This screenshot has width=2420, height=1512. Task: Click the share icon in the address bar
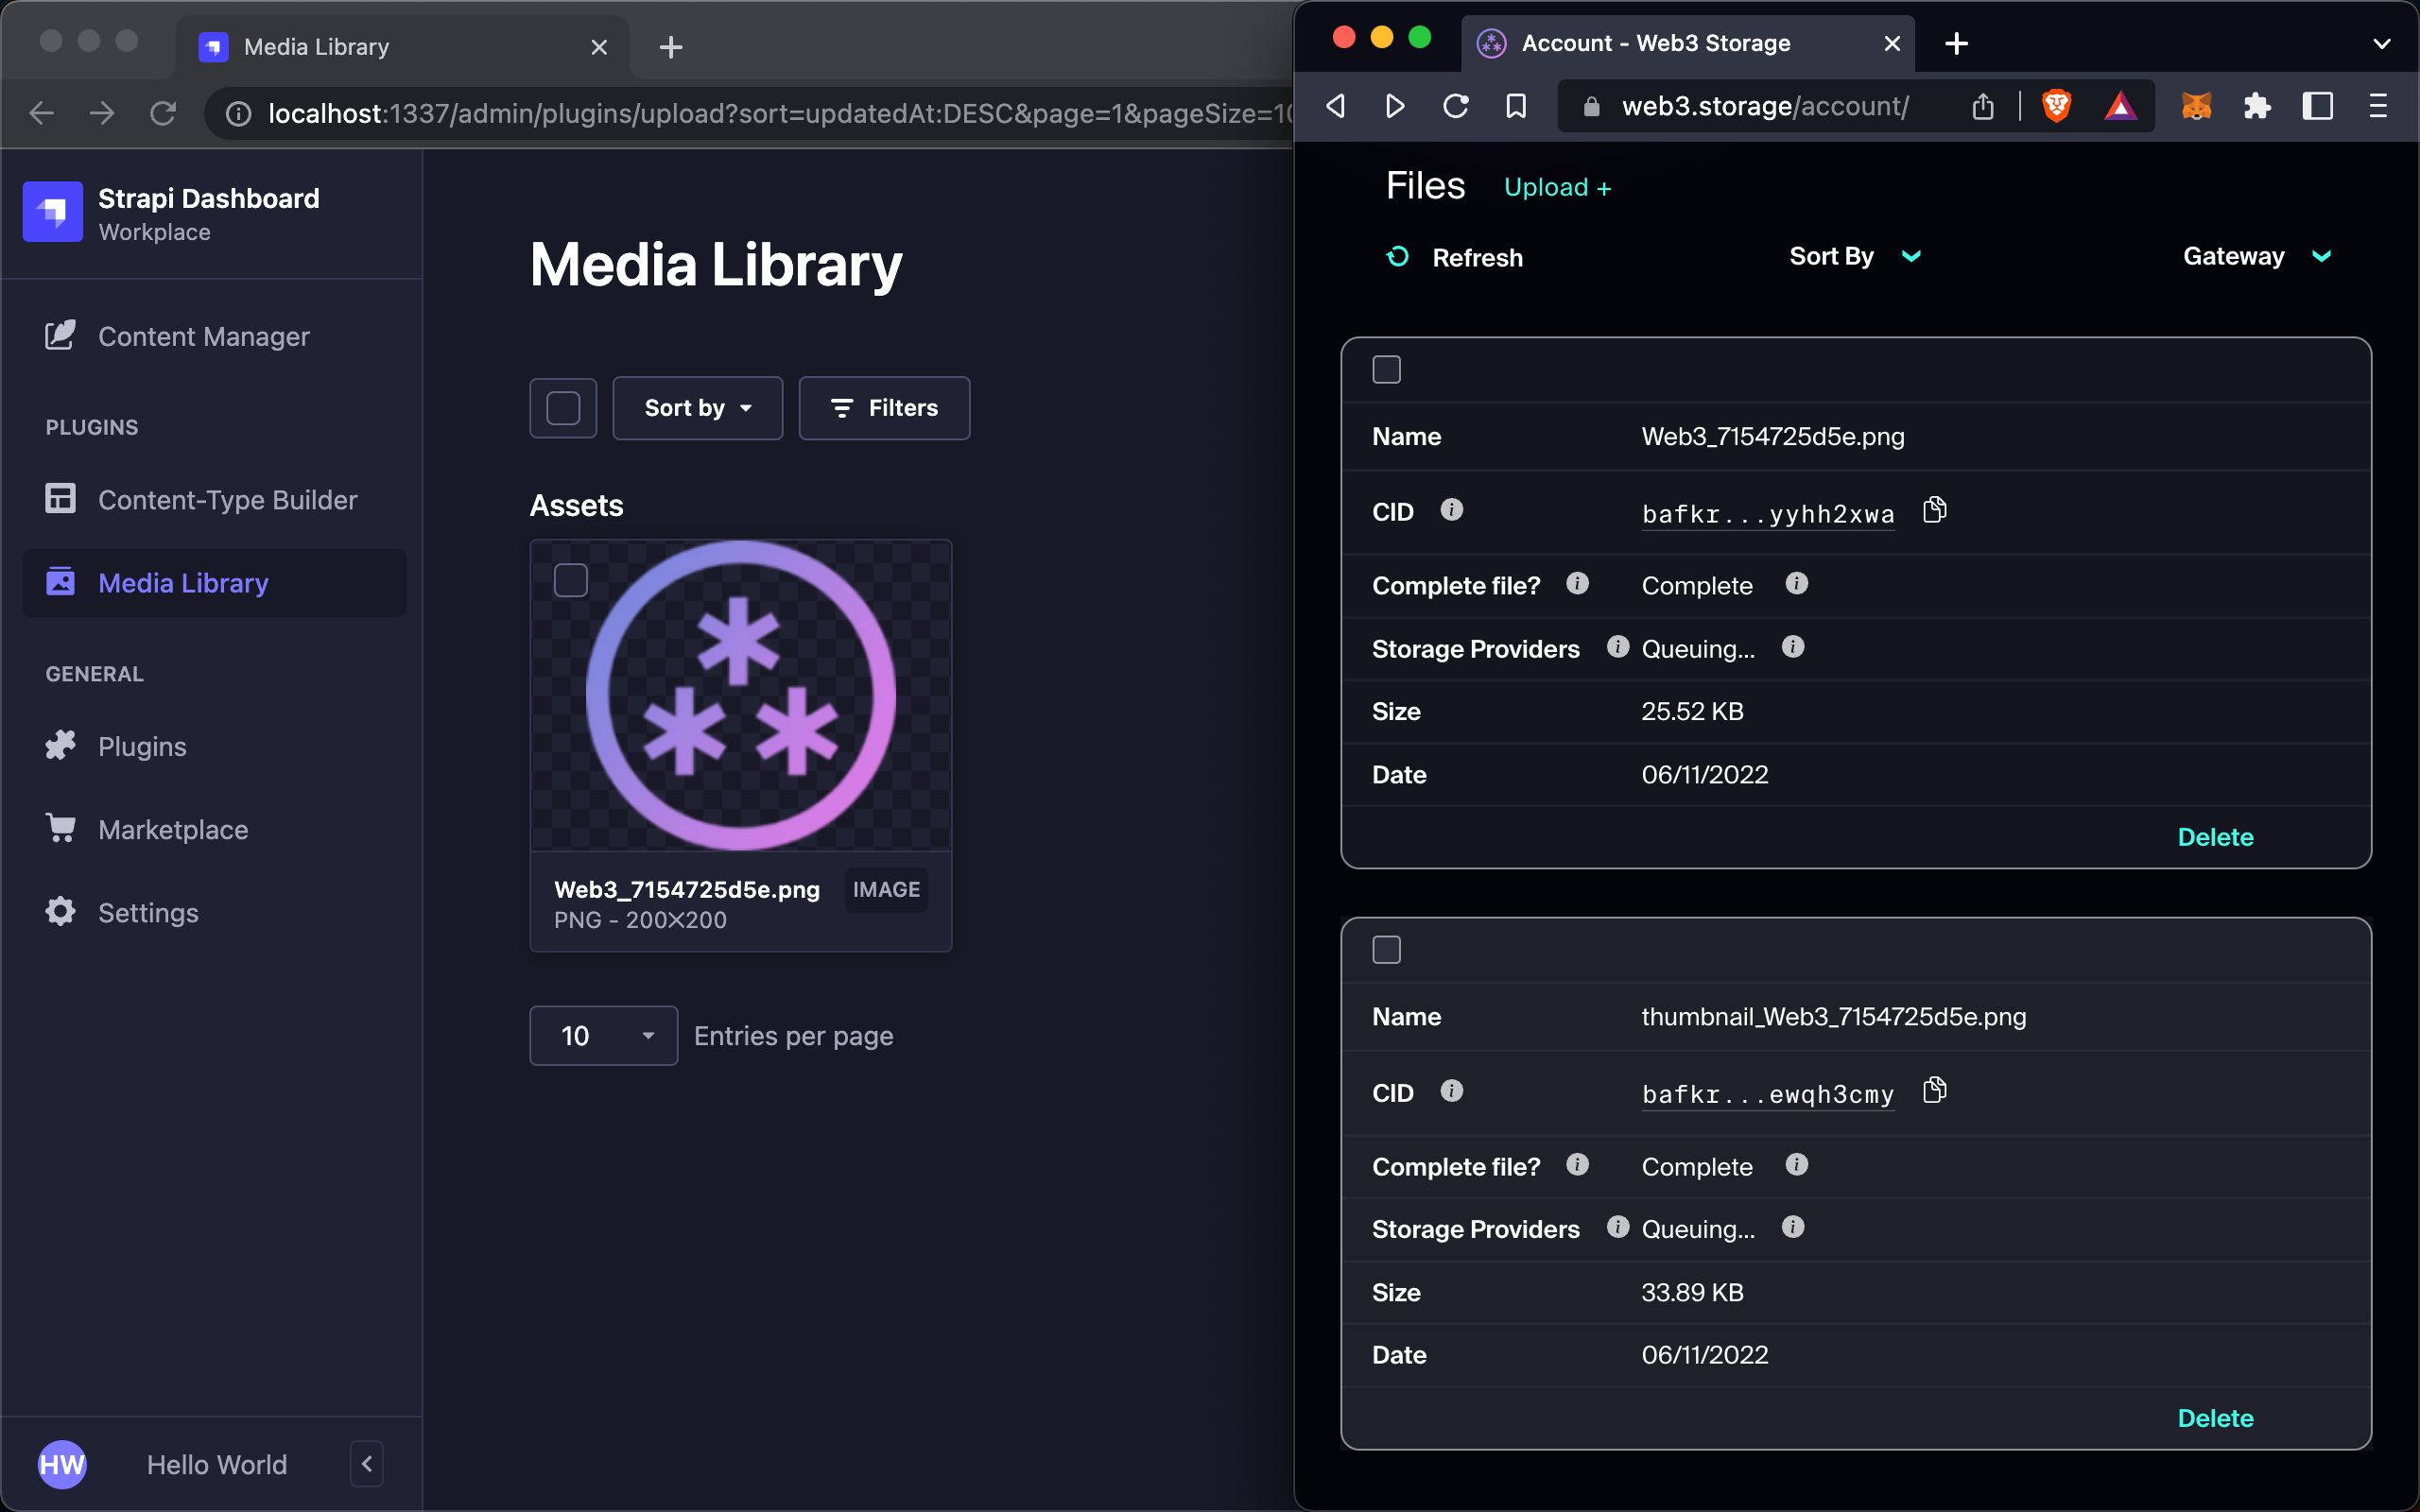(1983, 106)
